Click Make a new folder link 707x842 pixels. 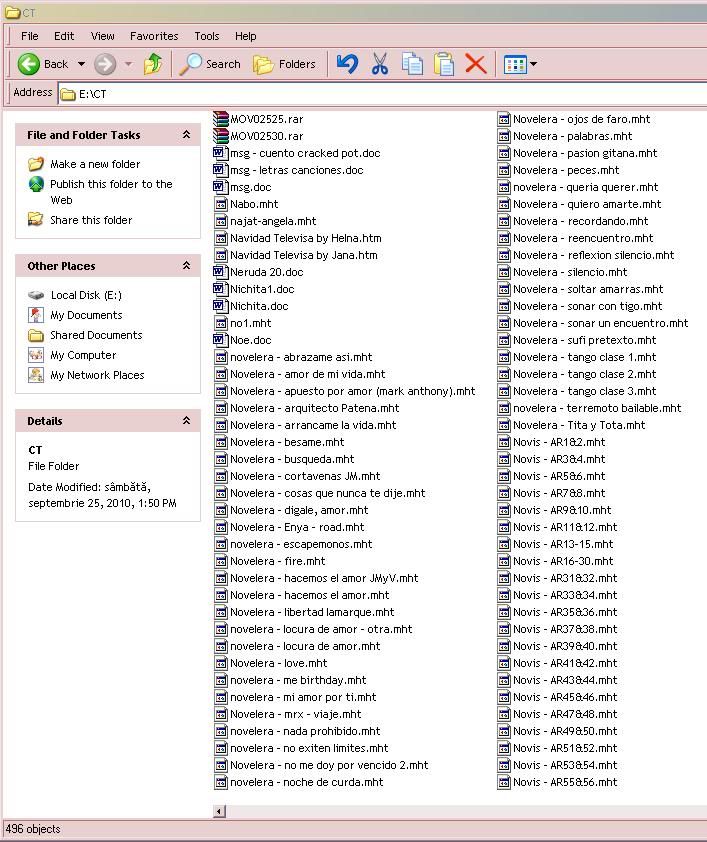[95, 164]
